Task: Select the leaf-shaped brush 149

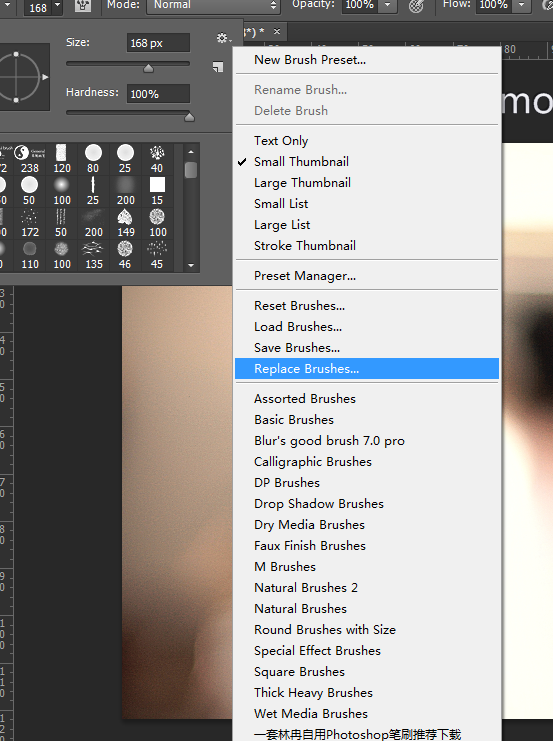Action: point(125,224)
